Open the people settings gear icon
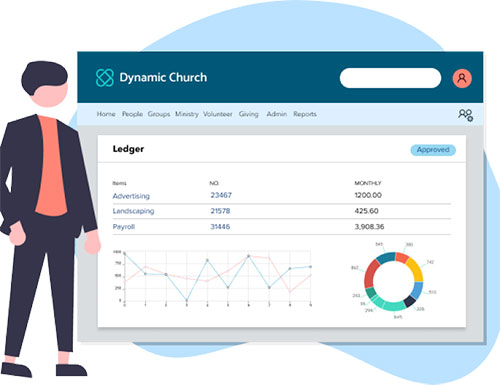The height and width of the screenshot is (385, 500). click(x=465, y=115)
